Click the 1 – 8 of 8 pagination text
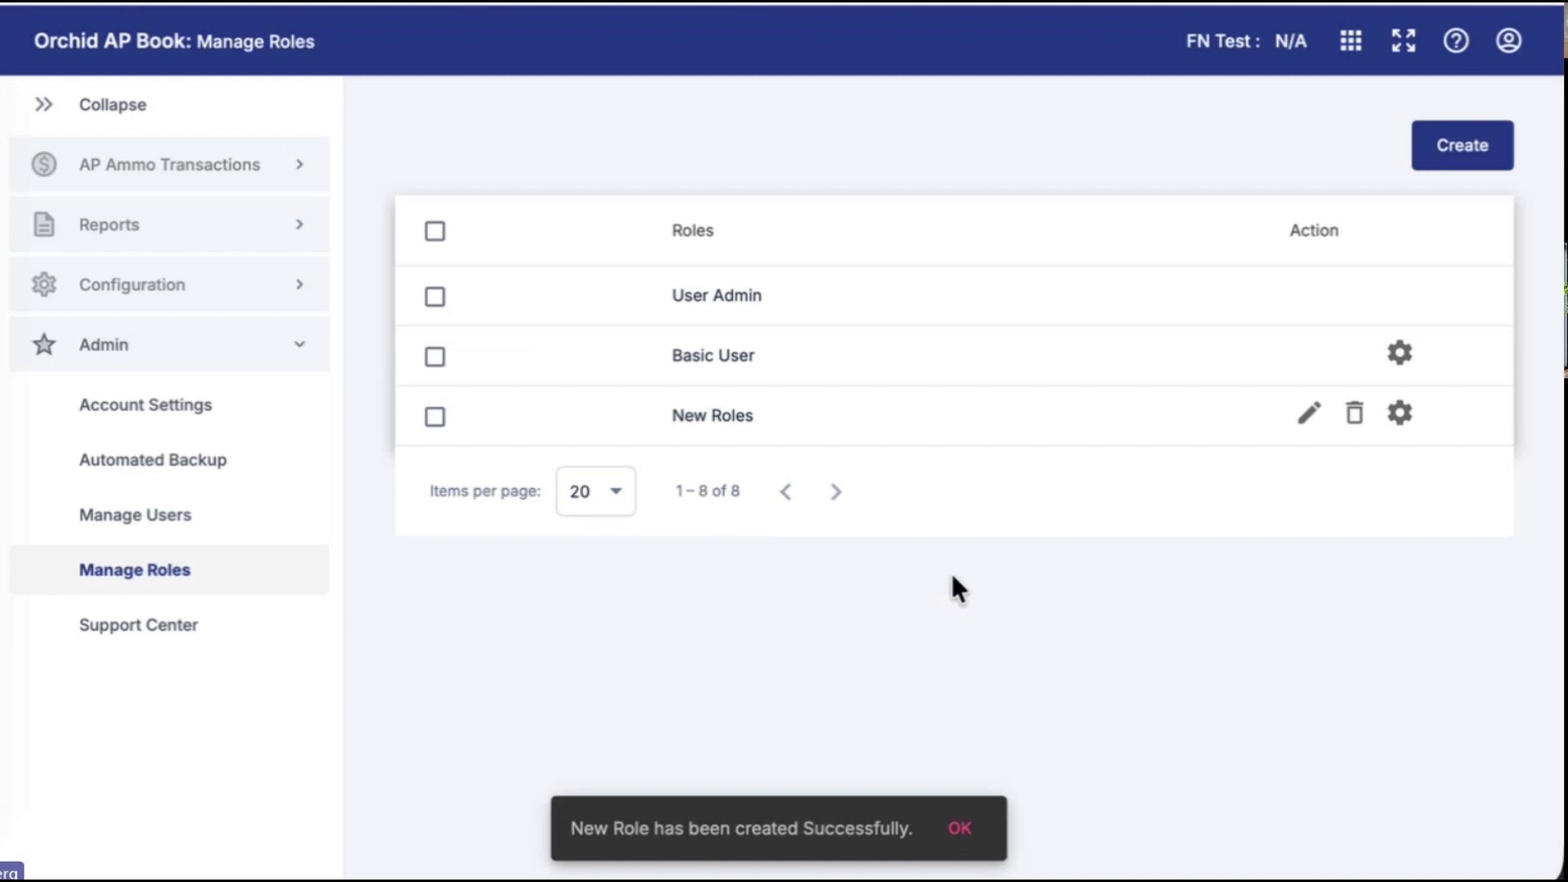 pos(707,491)
